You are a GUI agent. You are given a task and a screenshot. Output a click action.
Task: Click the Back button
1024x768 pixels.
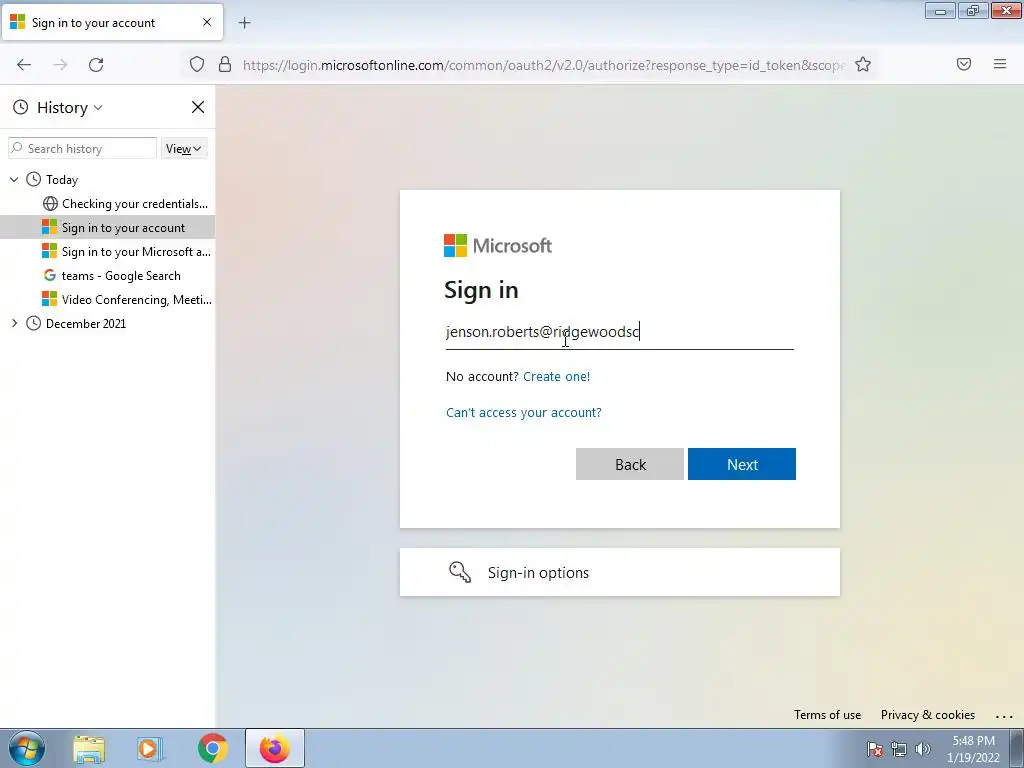[630, 464]
